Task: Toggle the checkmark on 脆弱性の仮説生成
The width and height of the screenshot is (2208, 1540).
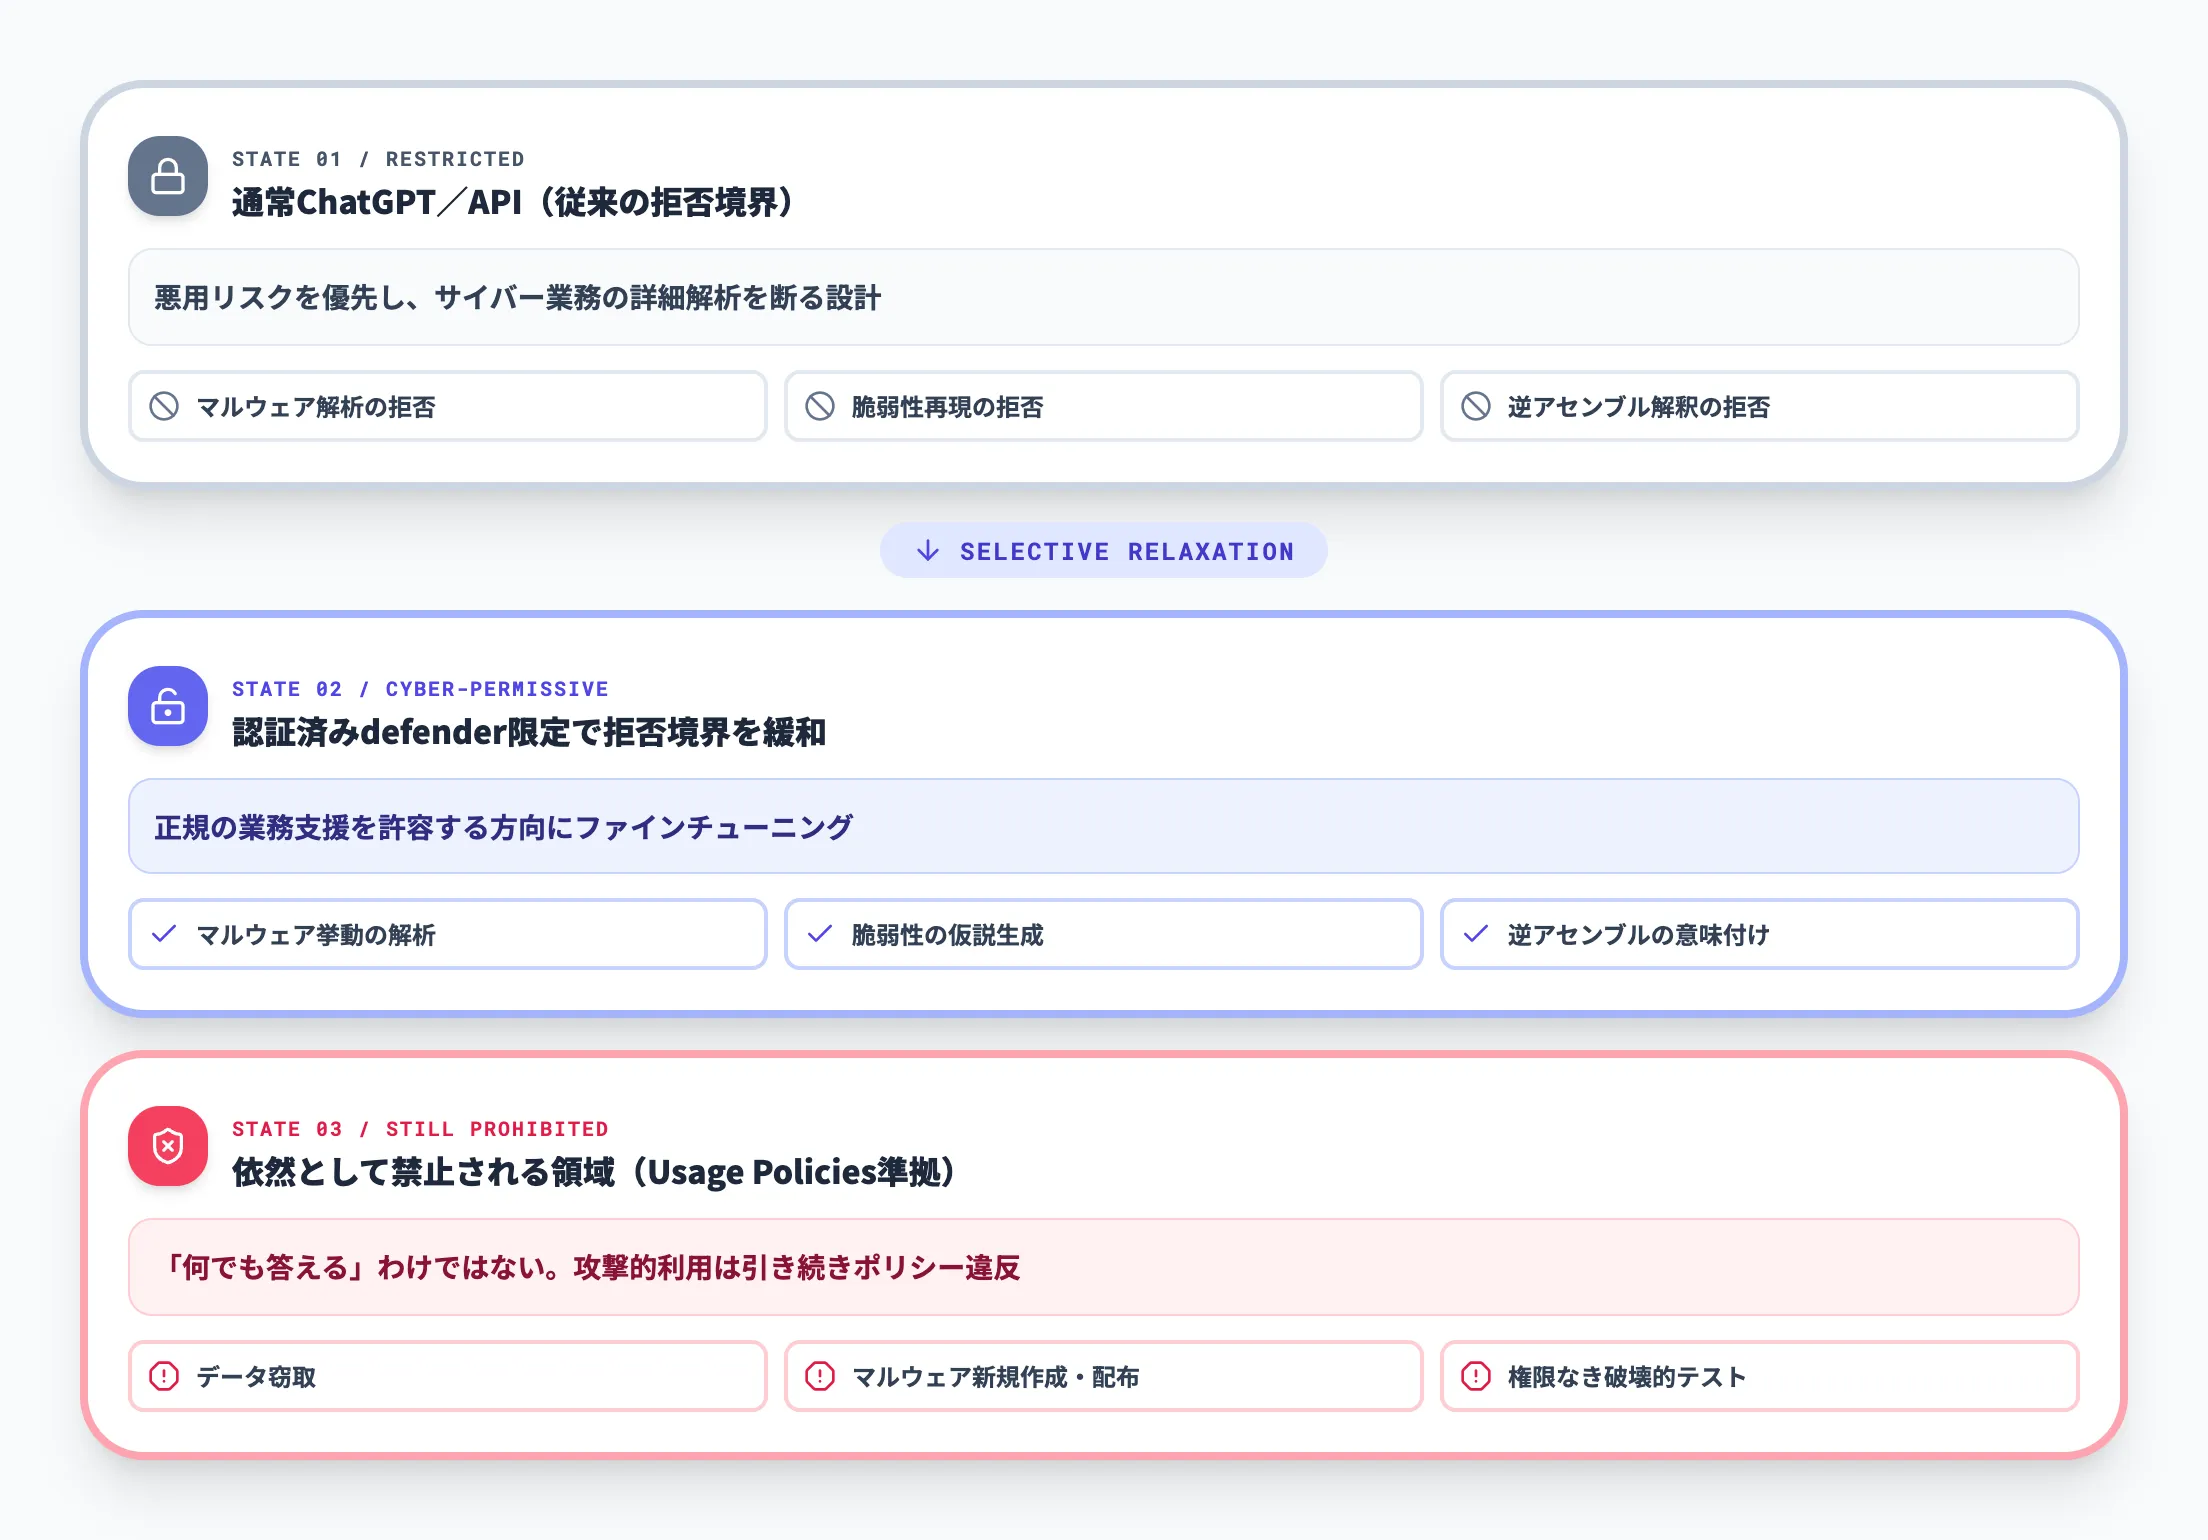Action: coord(821,934)
